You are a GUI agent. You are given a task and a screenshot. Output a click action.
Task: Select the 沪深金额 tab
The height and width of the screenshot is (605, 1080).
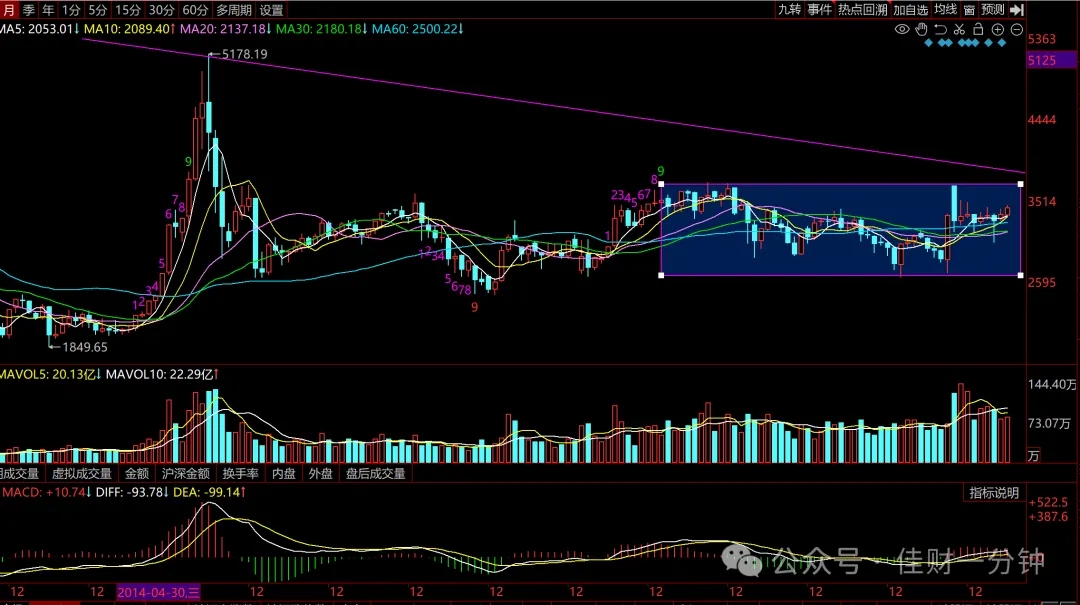[185, 473]
